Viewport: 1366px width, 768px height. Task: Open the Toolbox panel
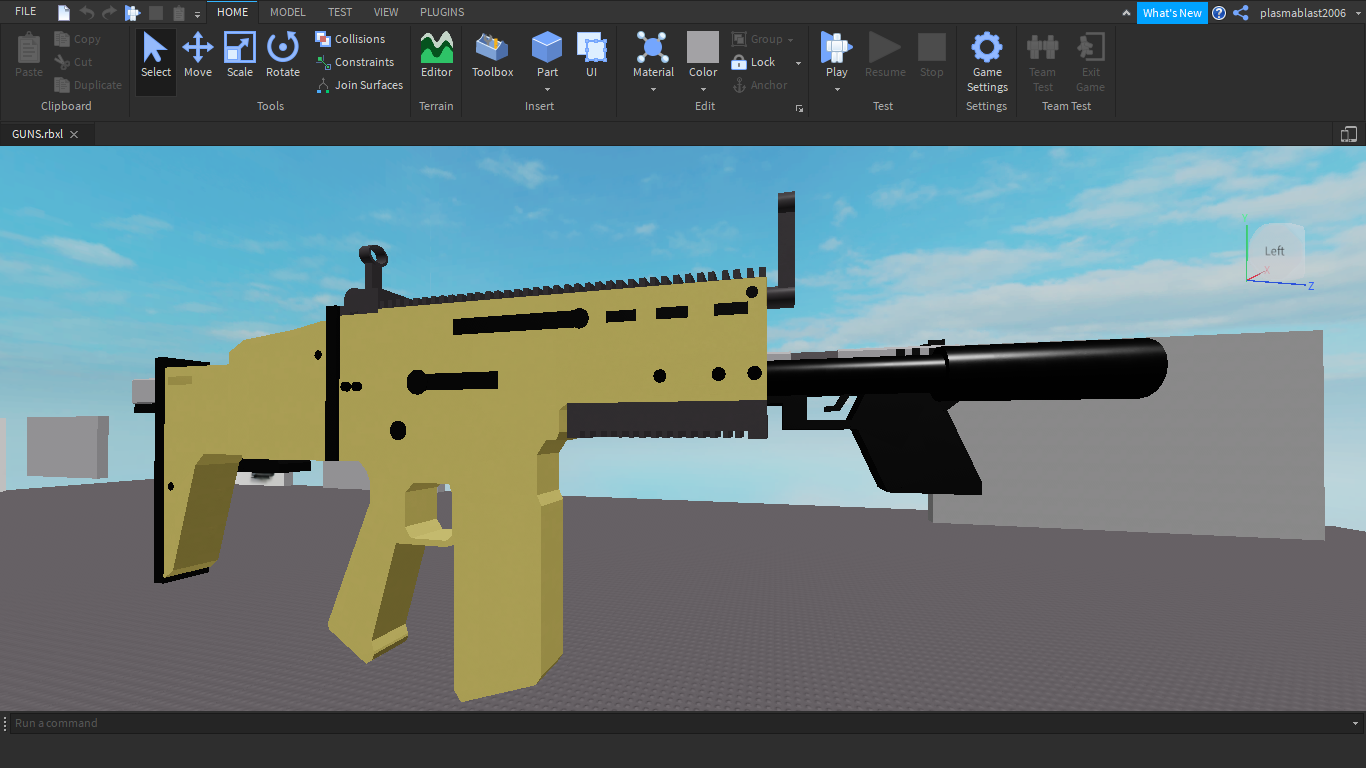(x=492, y=55)
